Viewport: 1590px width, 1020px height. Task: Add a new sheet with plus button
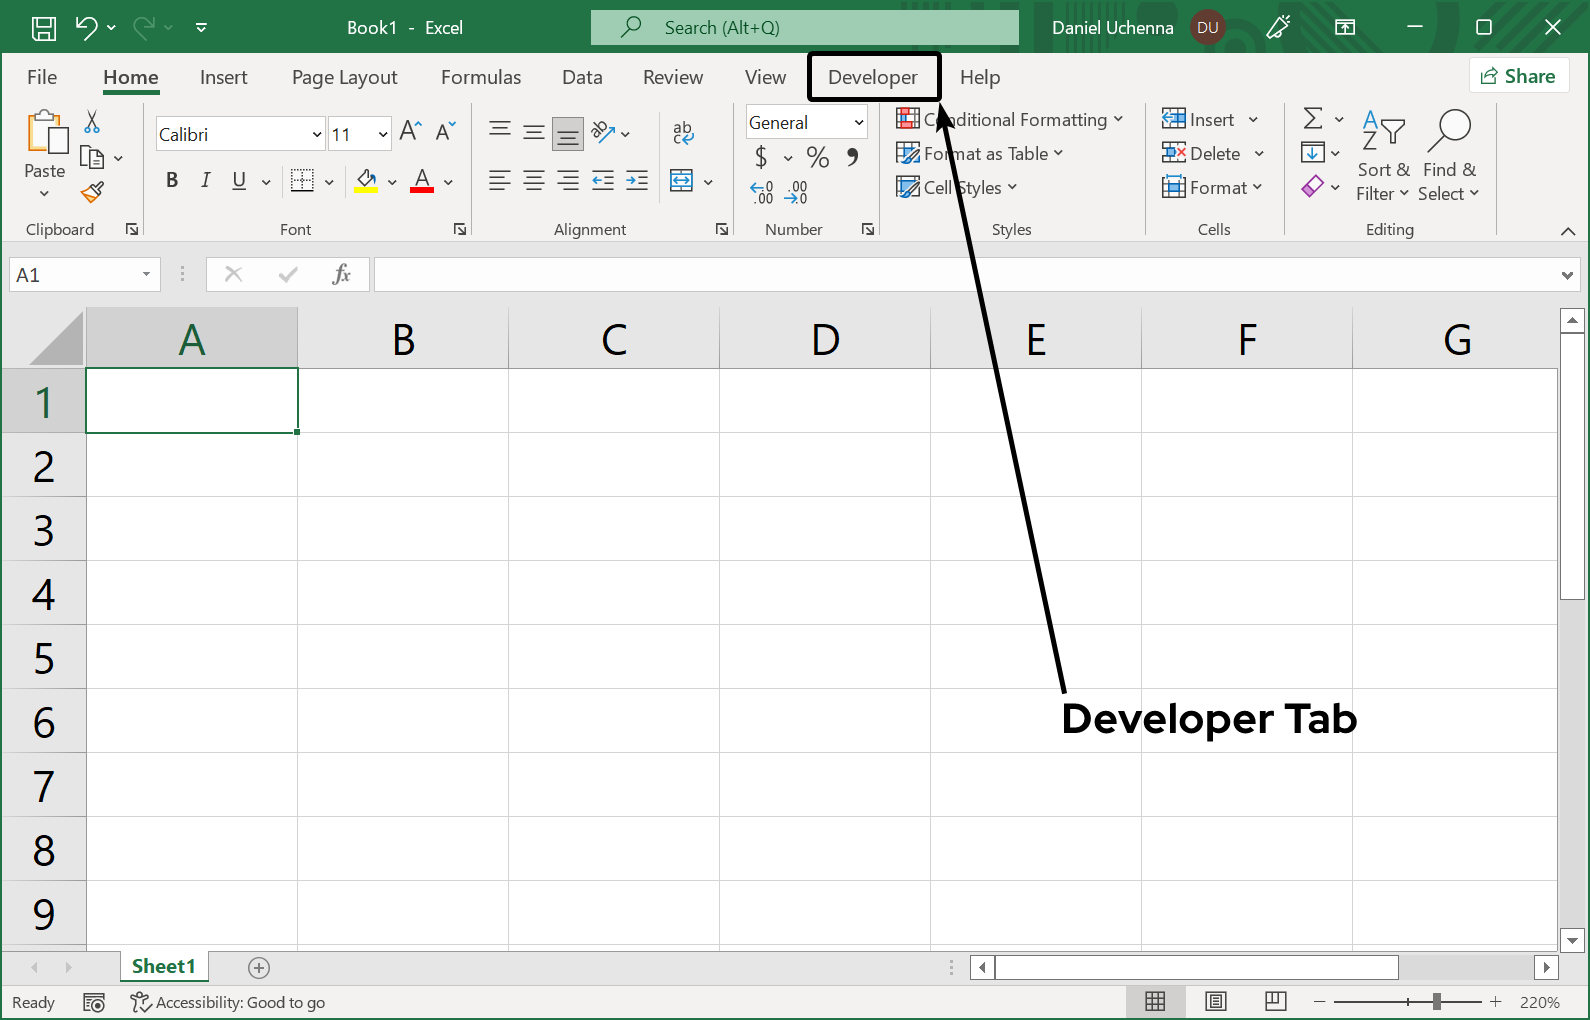259,967
